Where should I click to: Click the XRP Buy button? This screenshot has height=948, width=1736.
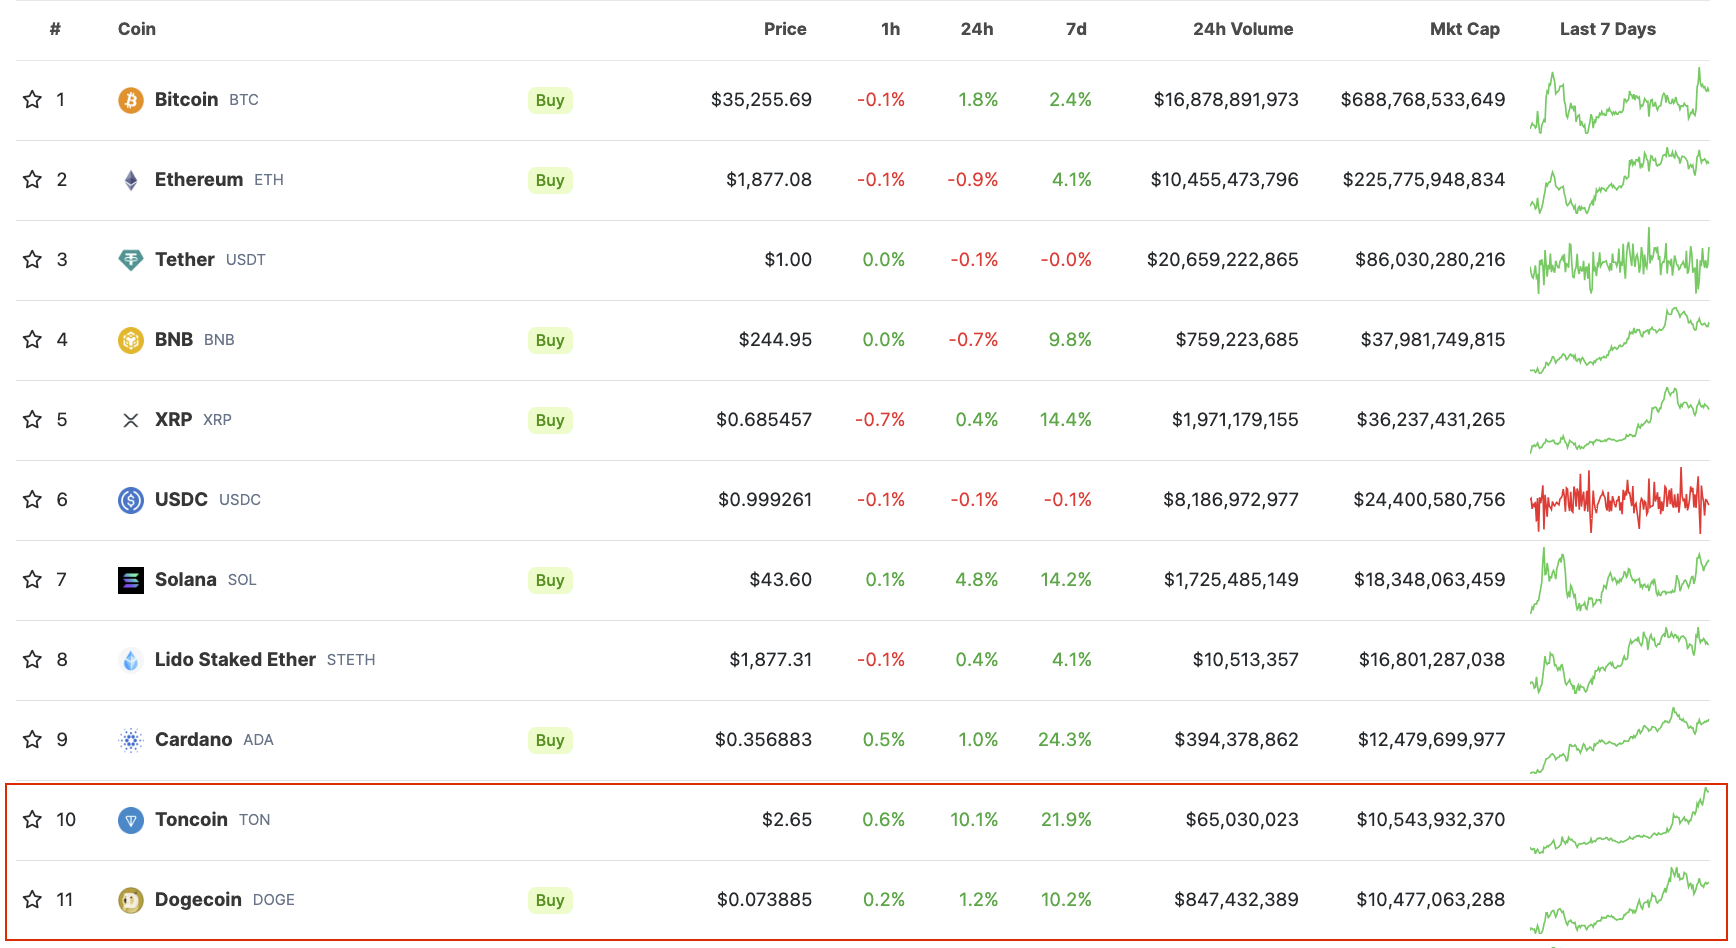pyautogui.click(x=550, y=420)
